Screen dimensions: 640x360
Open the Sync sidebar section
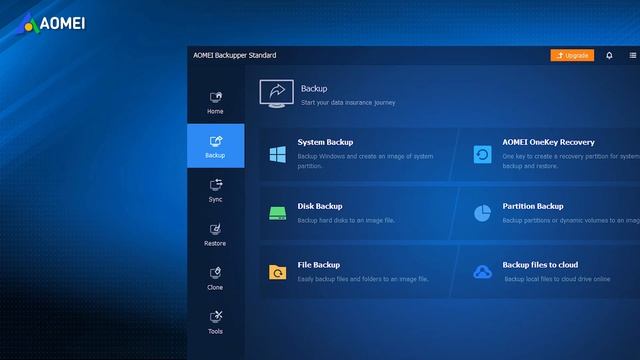216,190
